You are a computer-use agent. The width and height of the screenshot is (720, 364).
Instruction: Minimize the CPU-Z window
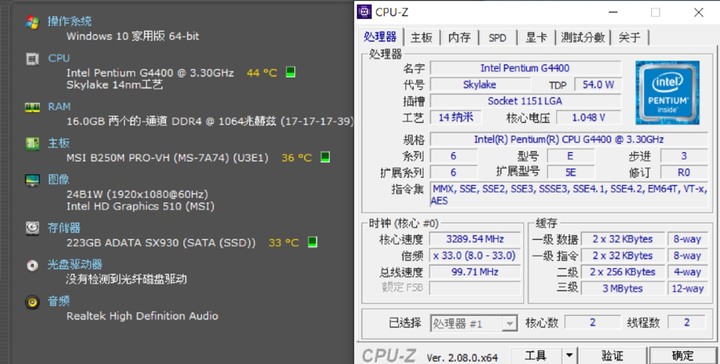coord(613,12)
